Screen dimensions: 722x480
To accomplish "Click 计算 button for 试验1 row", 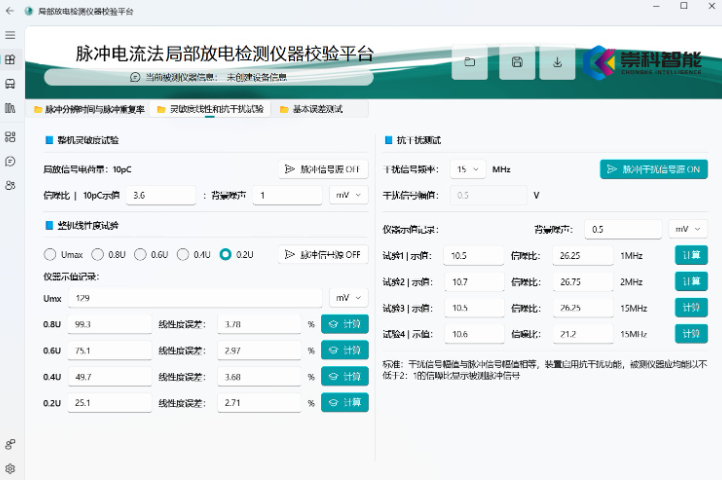I will (691, 255).
